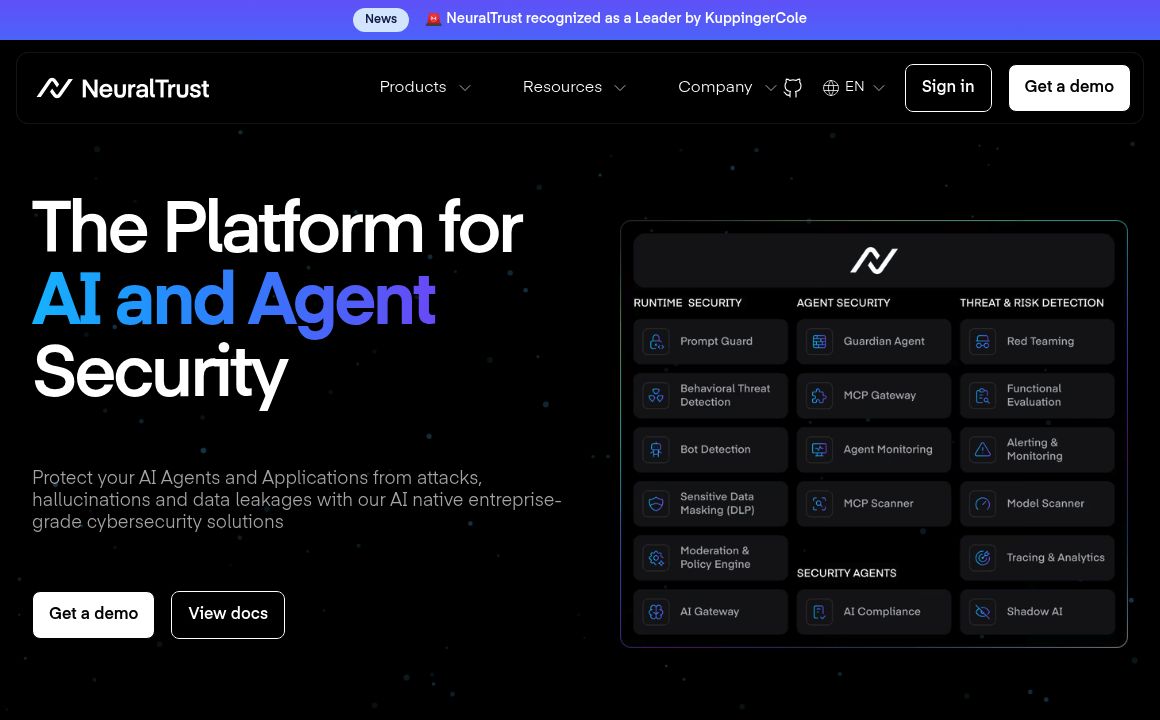Click the Prompt Guard lock icon
This screenshot has width=1160, height=720.
(656, 342)
